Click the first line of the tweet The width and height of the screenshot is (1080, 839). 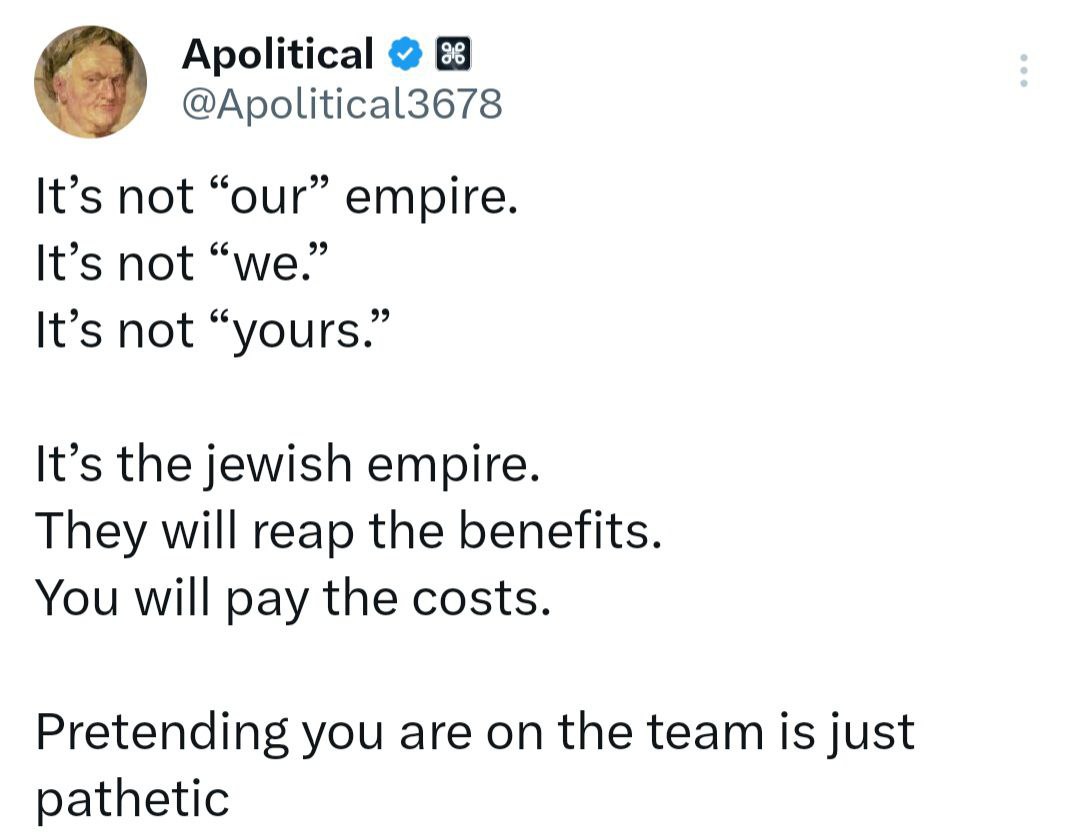[x=276, y=196]
